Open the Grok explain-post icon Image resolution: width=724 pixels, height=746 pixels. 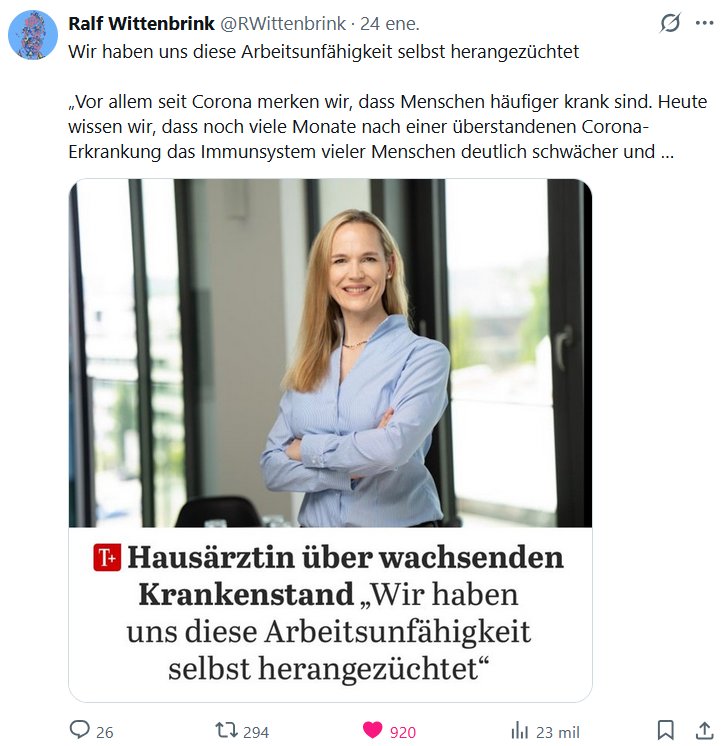pyautogui.click(x=670, y=23)
